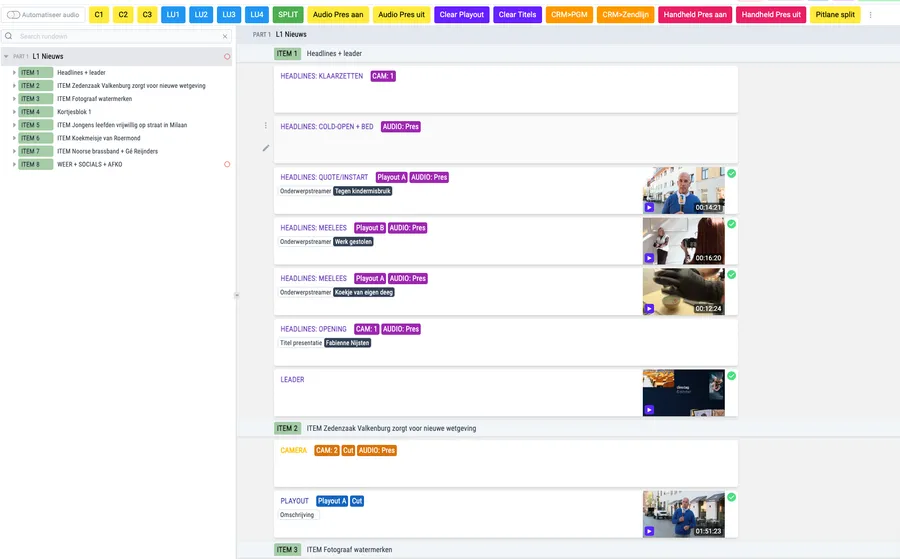Click the sidebar panel splitter handle
Image resolution: width=900 pixels, height=559 pixels.
tap(236, 295)
